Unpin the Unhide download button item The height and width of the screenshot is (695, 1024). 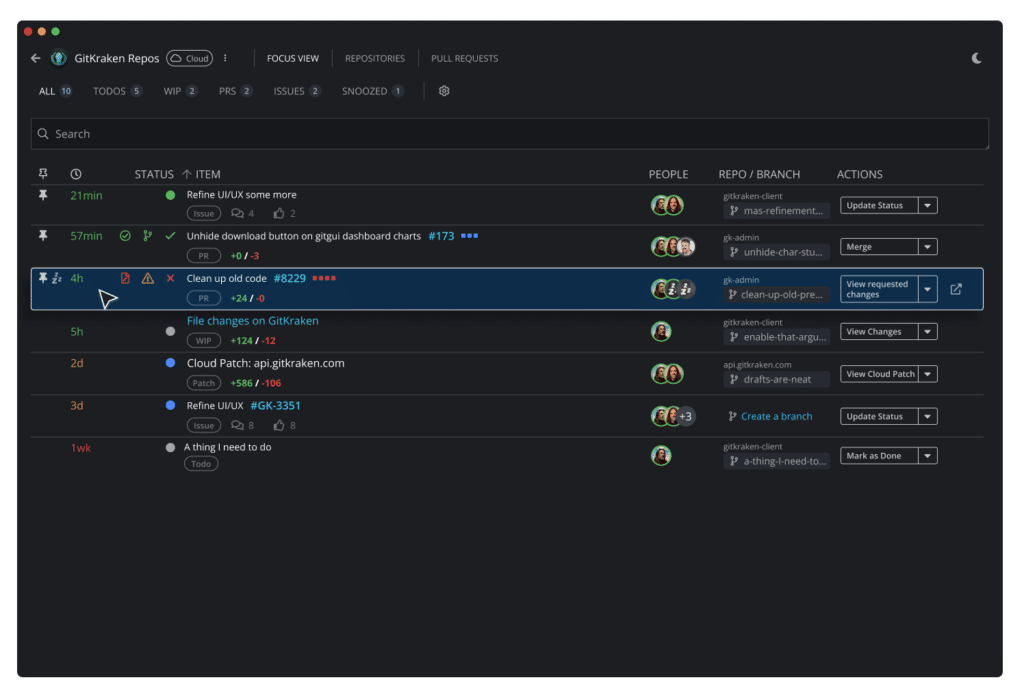(x=43, y=235)
